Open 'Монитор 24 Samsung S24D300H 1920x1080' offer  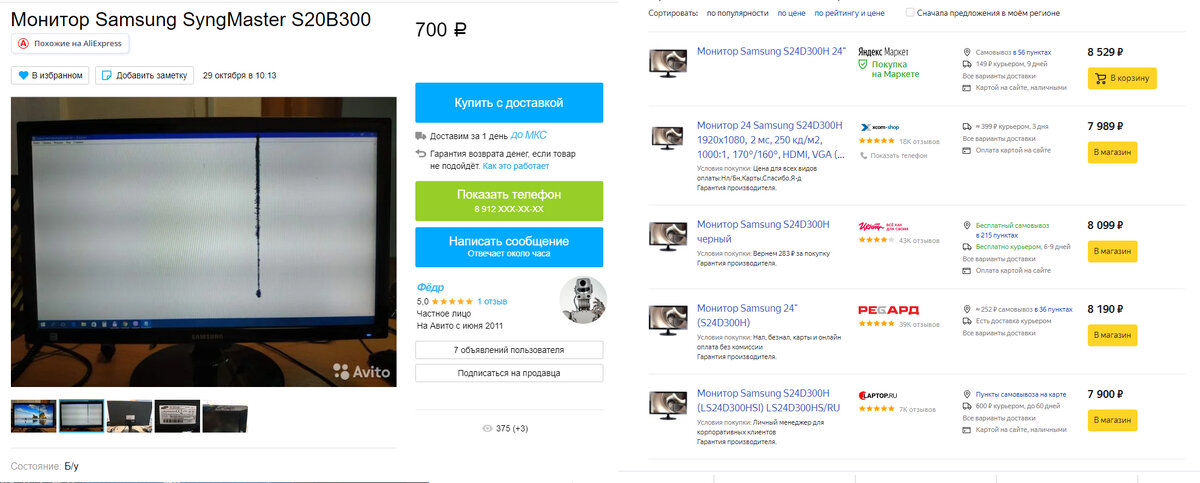point(770,140)
